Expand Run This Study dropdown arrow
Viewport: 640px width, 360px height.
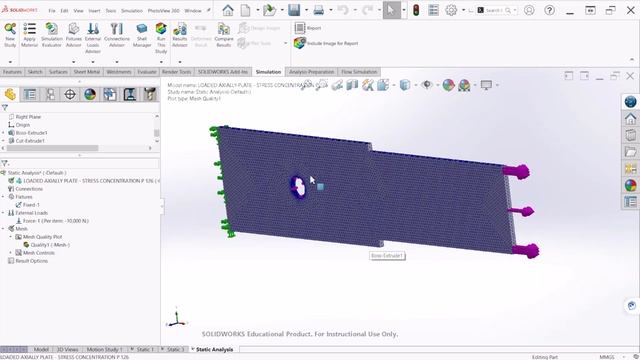(161, 62)
